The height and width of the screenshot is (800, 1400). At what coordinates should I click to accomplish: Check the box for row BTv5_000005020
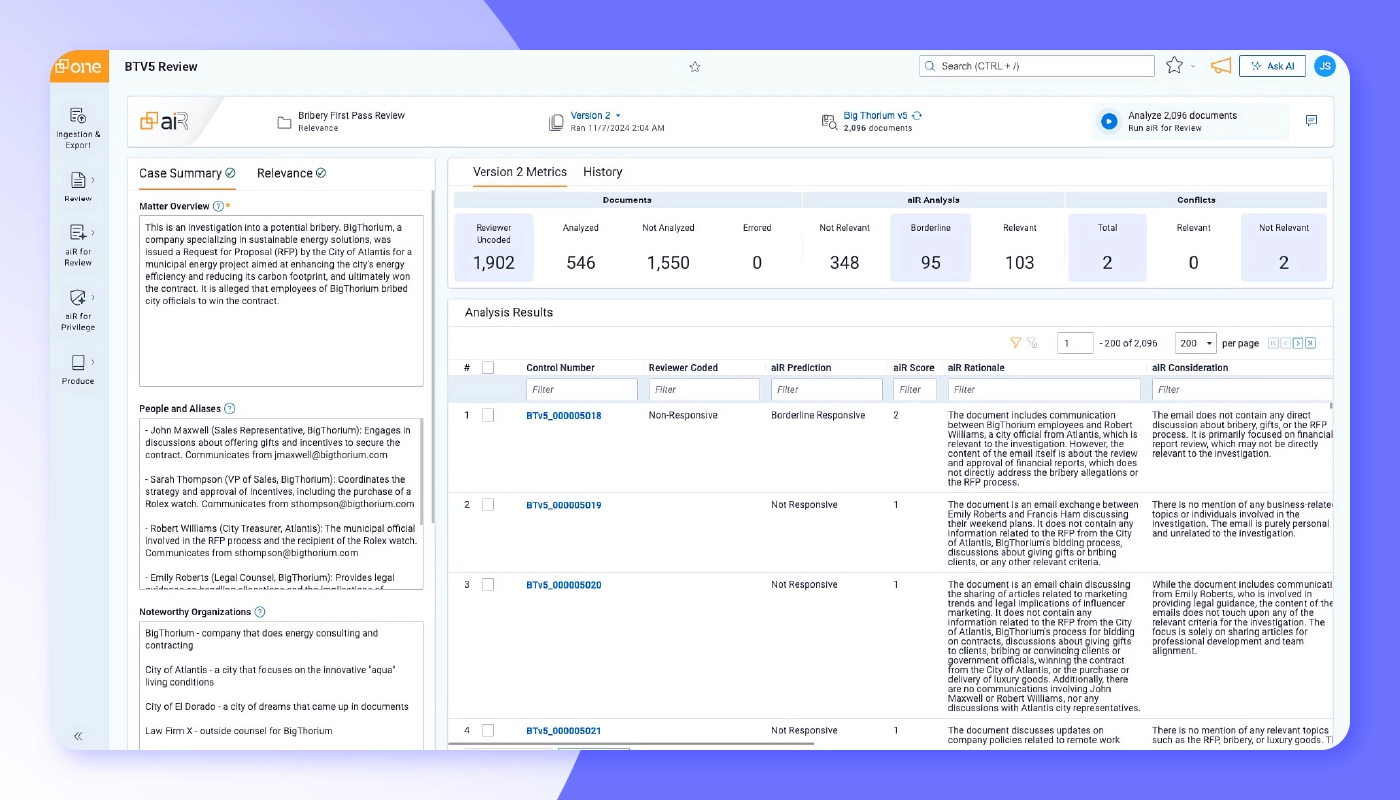488,585
